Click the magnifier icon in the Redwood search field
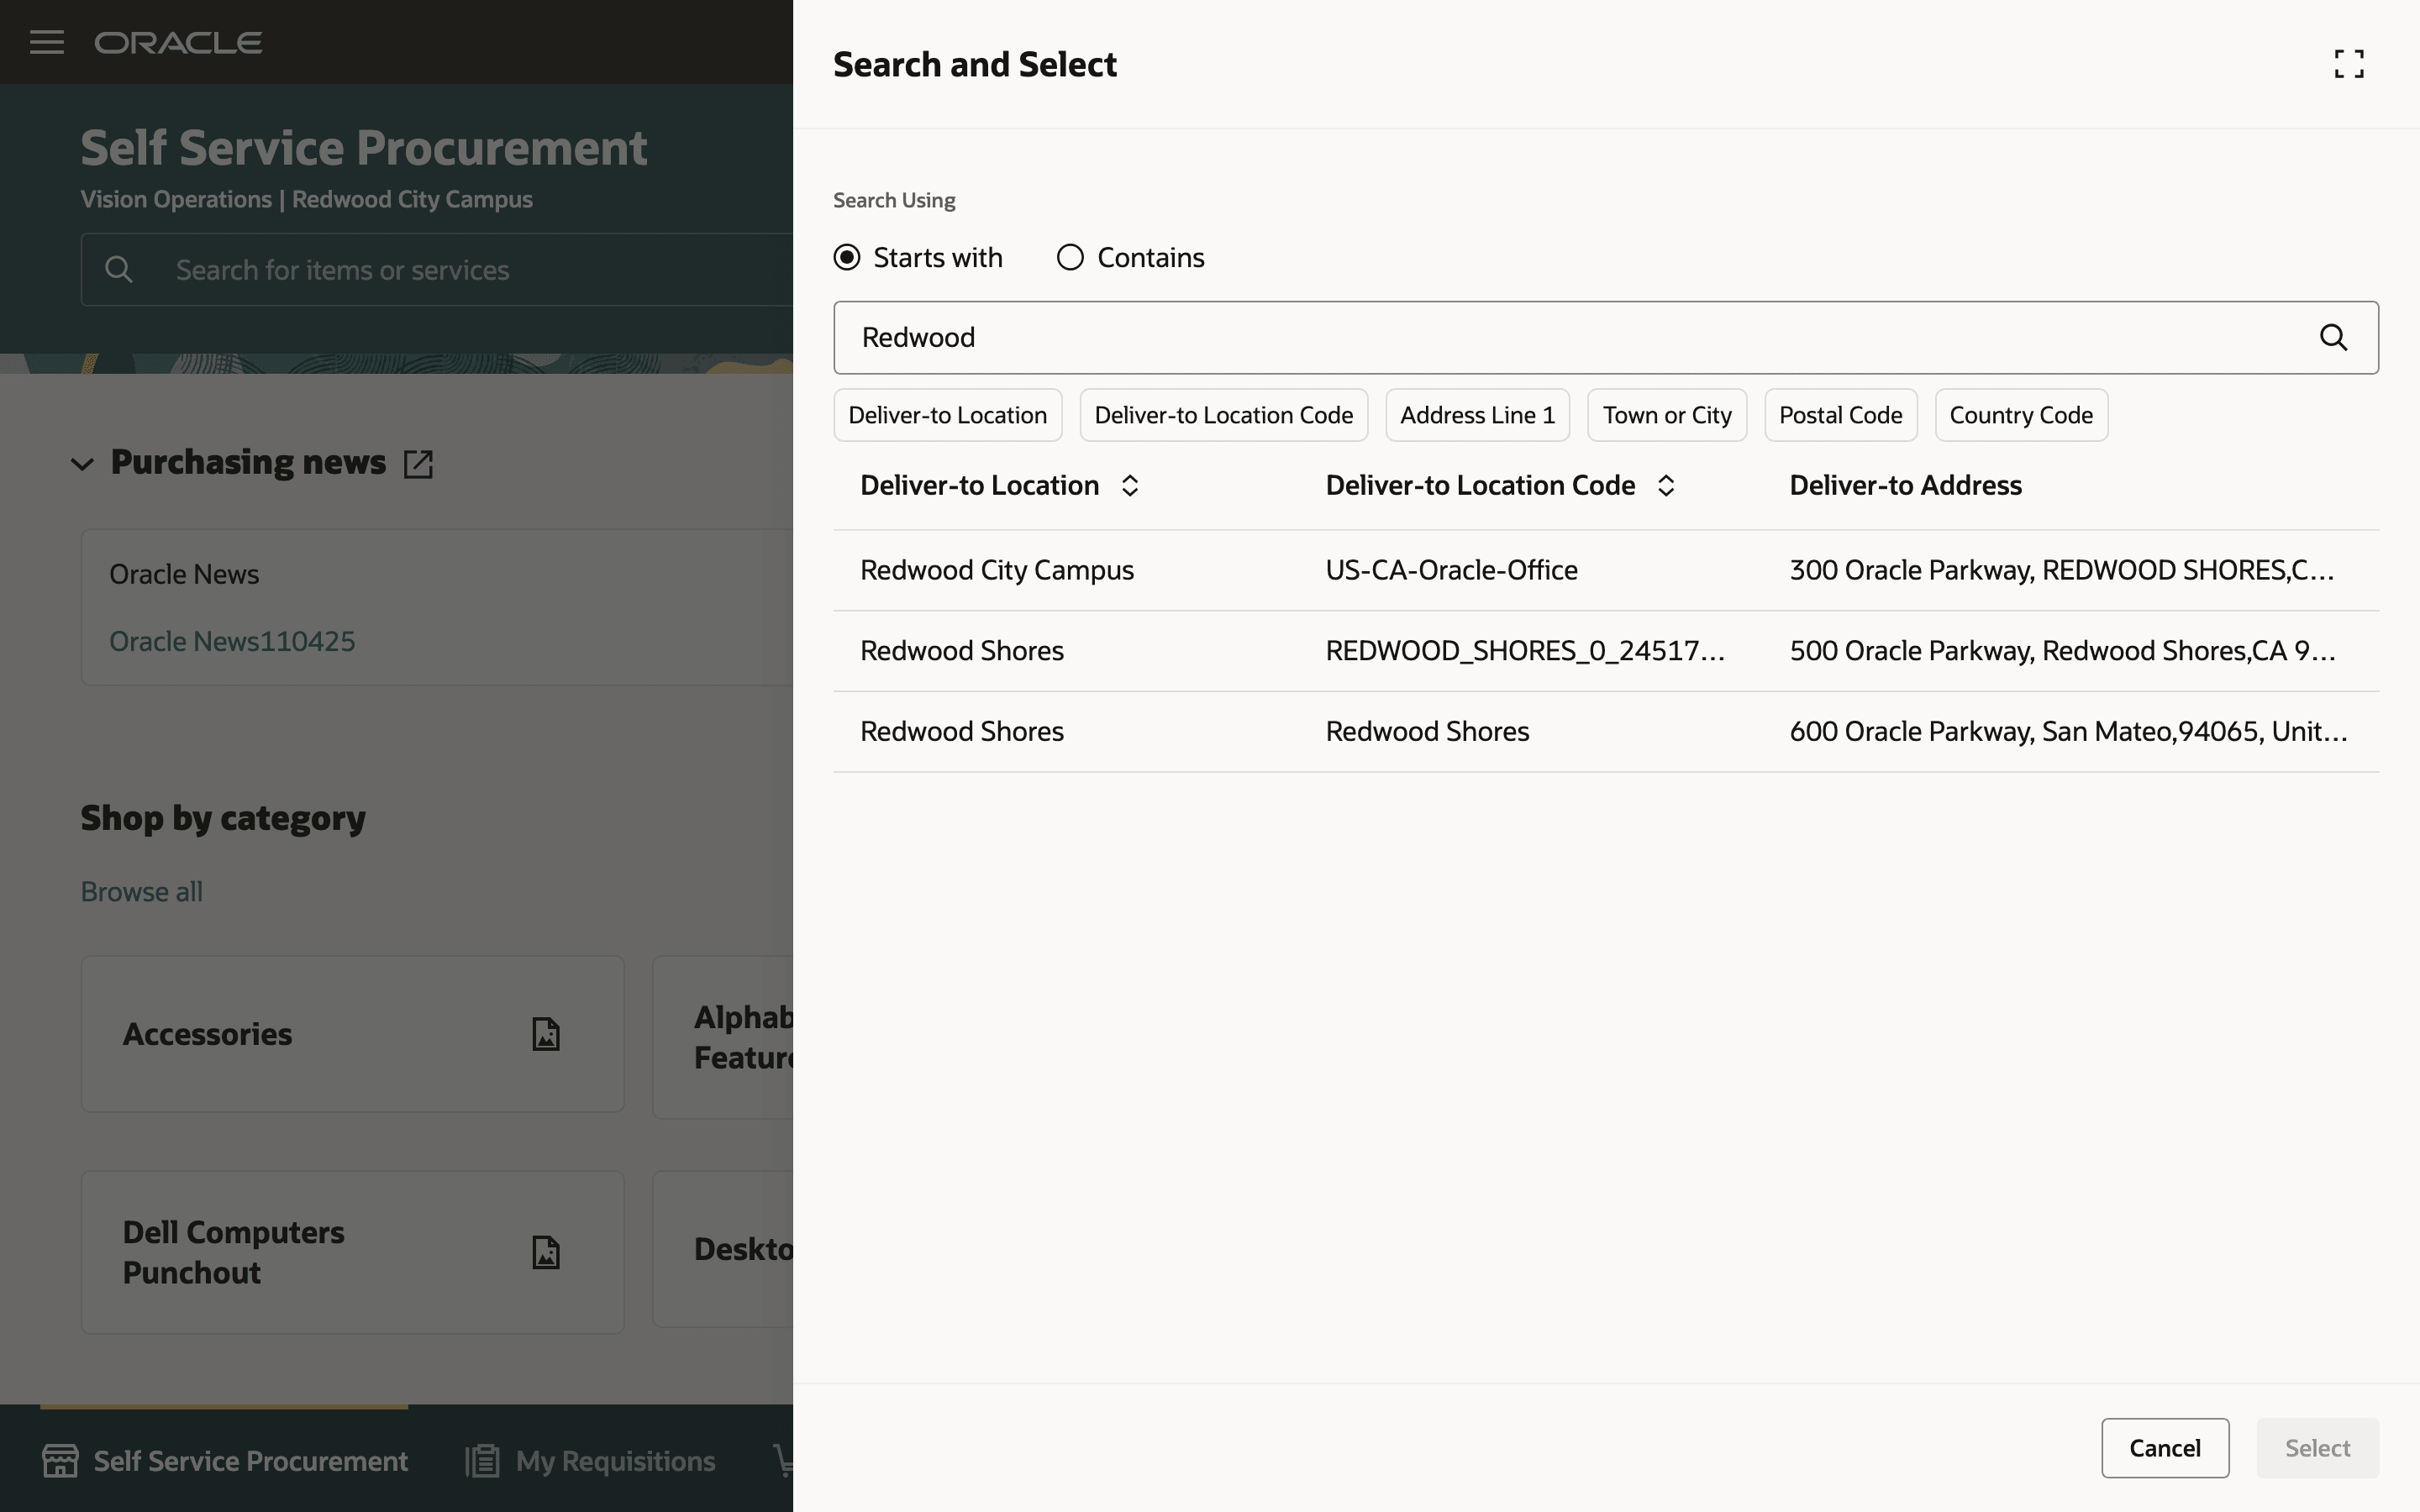This screenshot has height=1512, width=2420. [x=2333, y=338]
